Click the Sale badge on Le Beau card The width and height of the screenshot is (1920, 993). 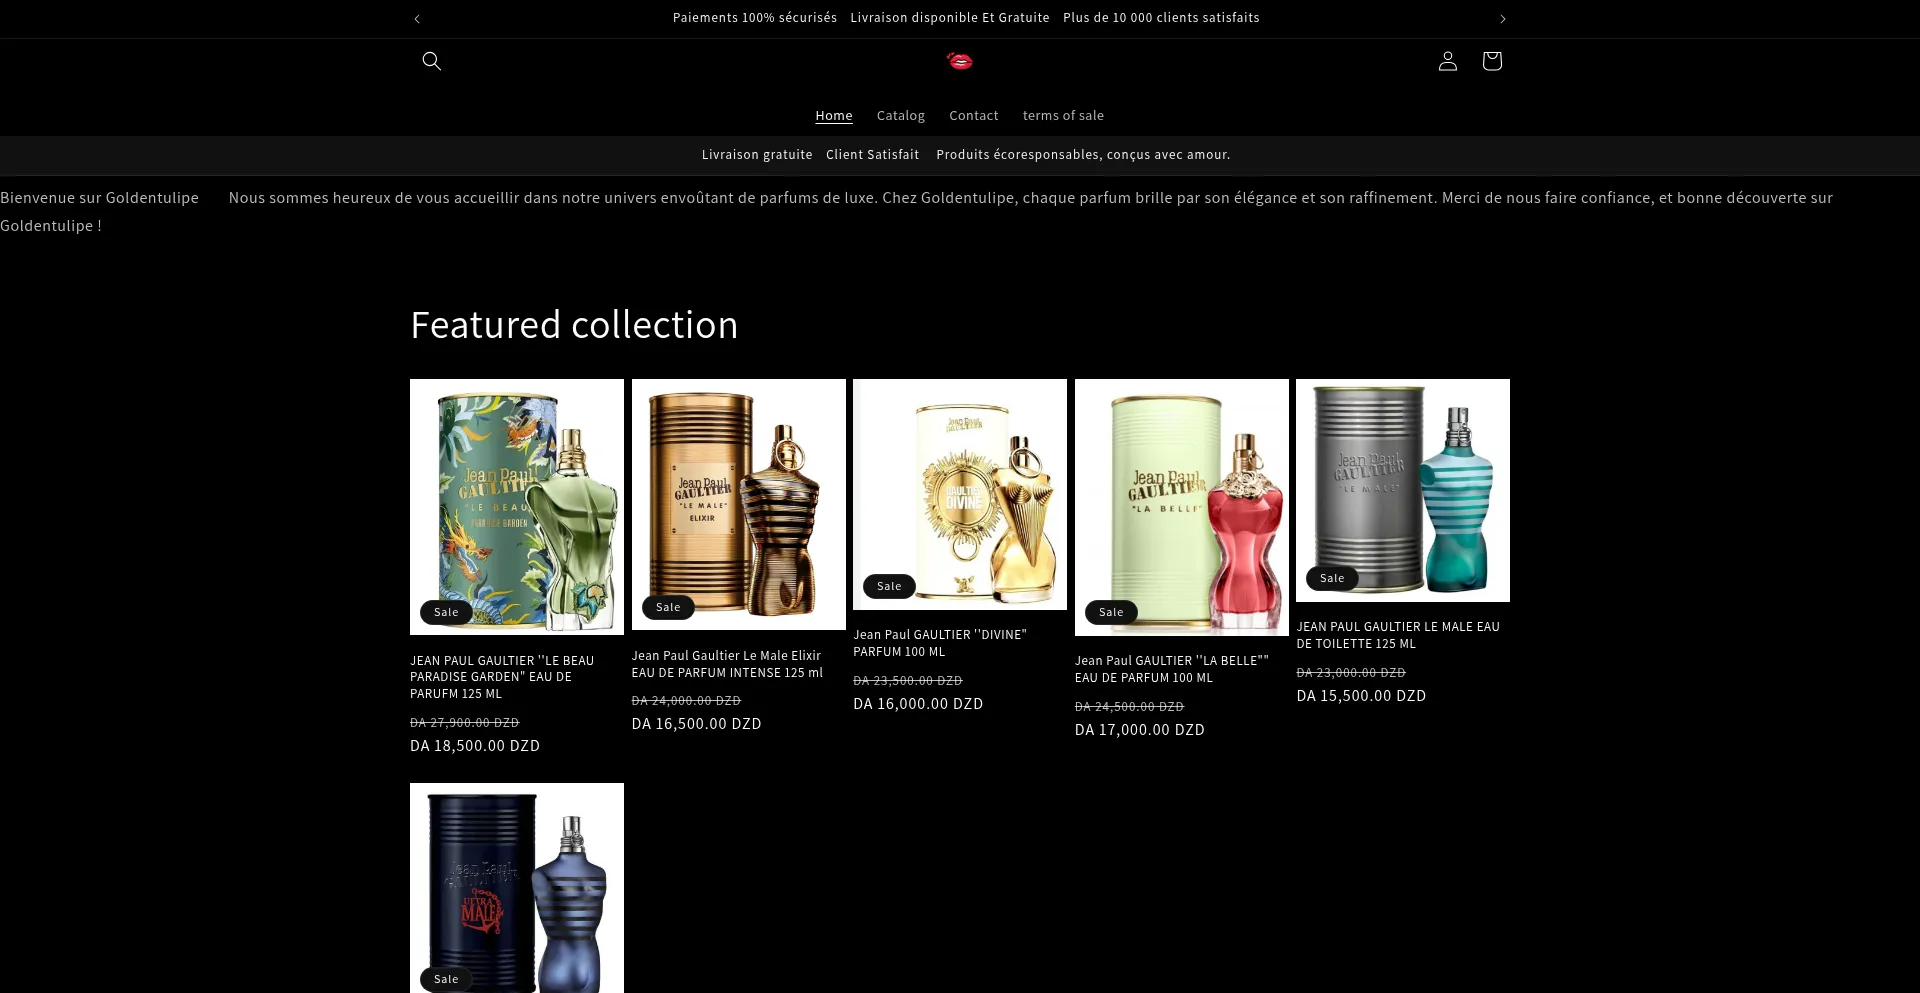[446, 612]
